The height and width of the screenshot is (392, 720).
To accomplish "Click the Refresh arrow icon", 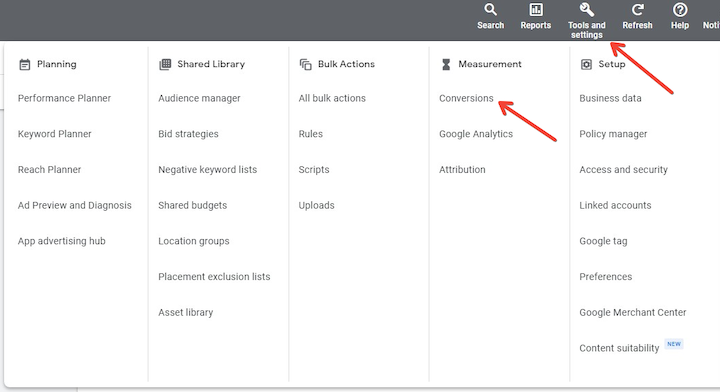I will point(637,10).
